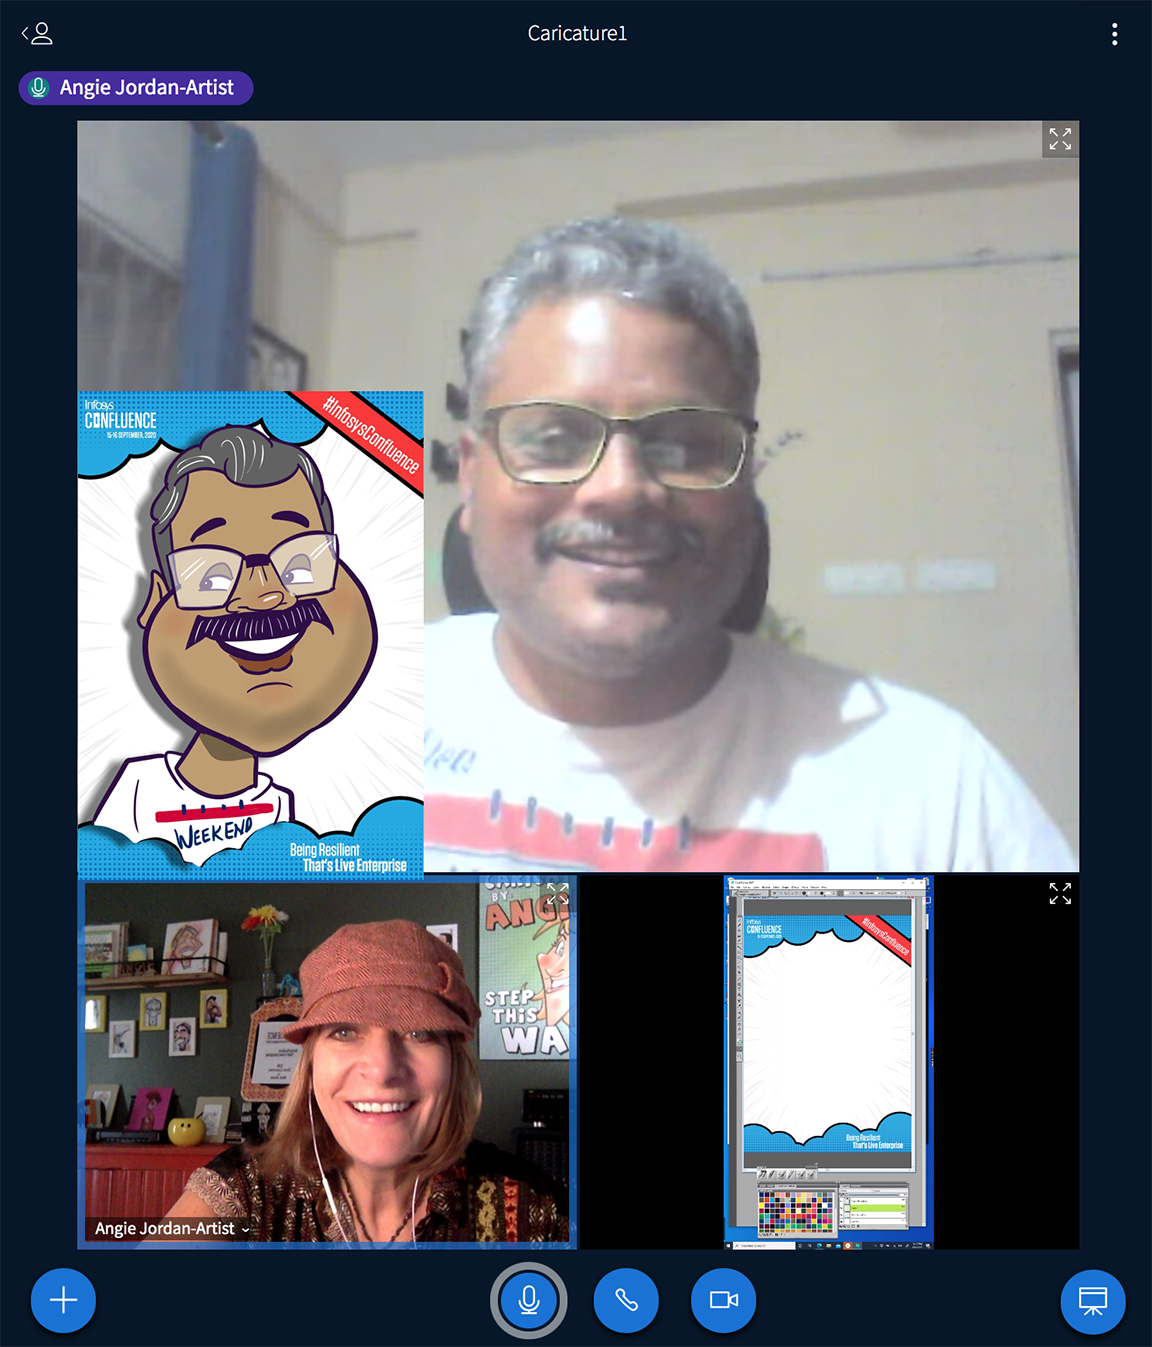The height and width of the screenshot is (1347, 1152).
Task: Open the presentation screen-share button
Action: [1092, 1301]
